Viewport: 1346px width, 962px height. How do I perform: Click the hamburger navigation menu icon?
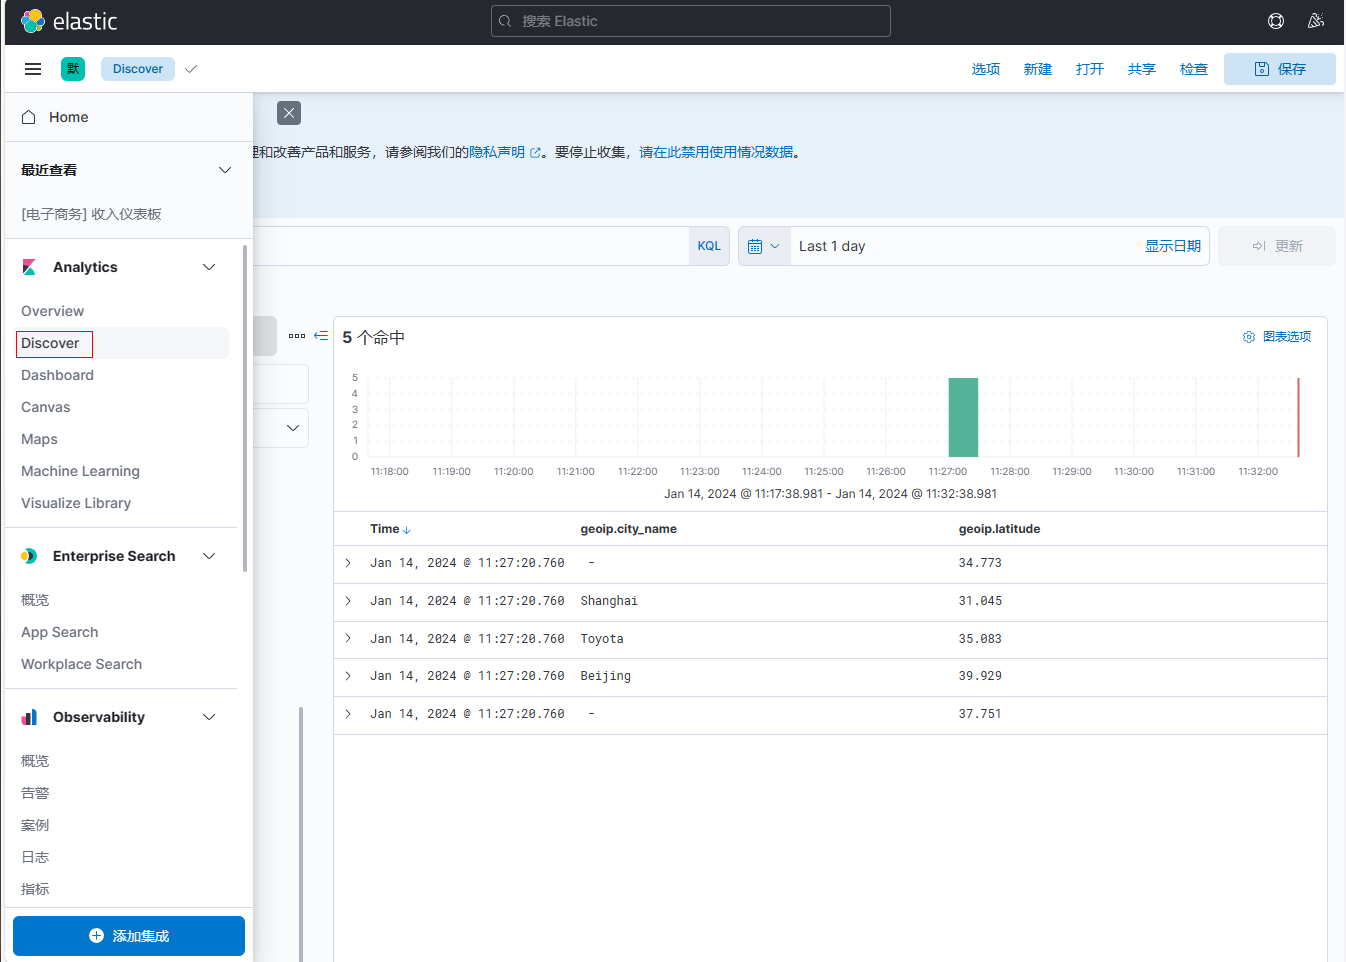pos(33,69)
